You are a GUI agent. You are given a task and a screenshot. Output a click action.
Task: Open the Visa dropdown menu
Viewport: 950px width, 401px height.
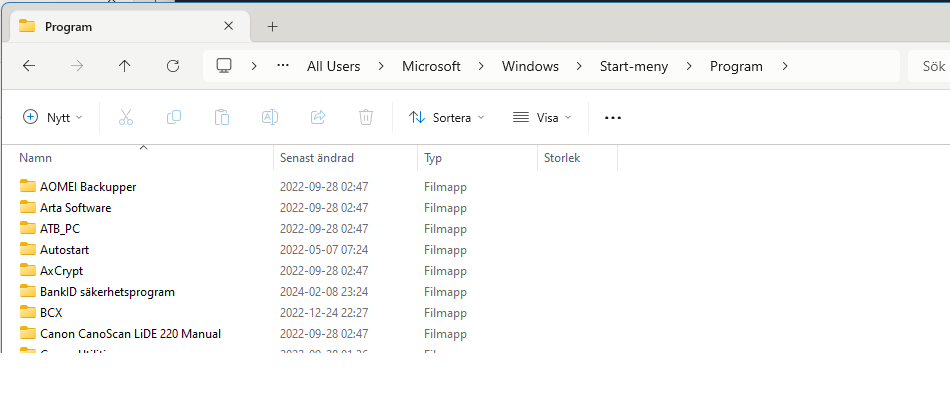542,118
